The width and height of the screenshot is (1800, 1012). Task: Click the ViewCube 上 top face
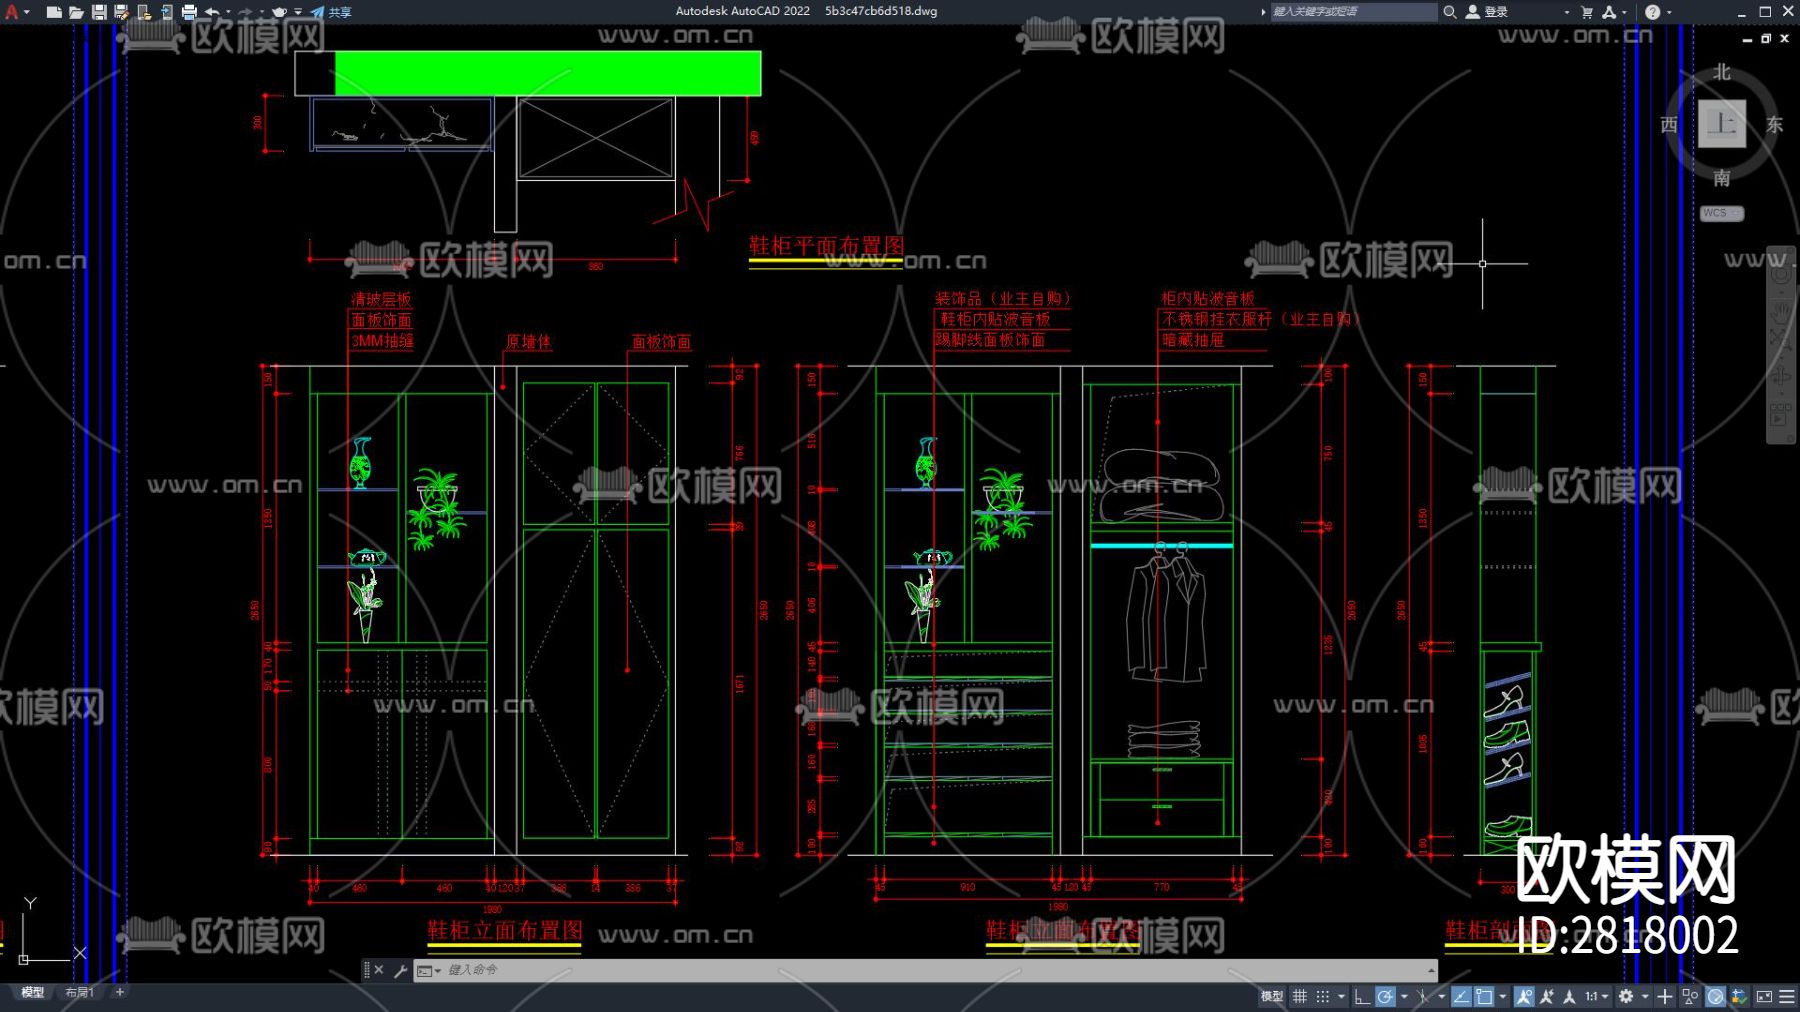pos(1722,124)
